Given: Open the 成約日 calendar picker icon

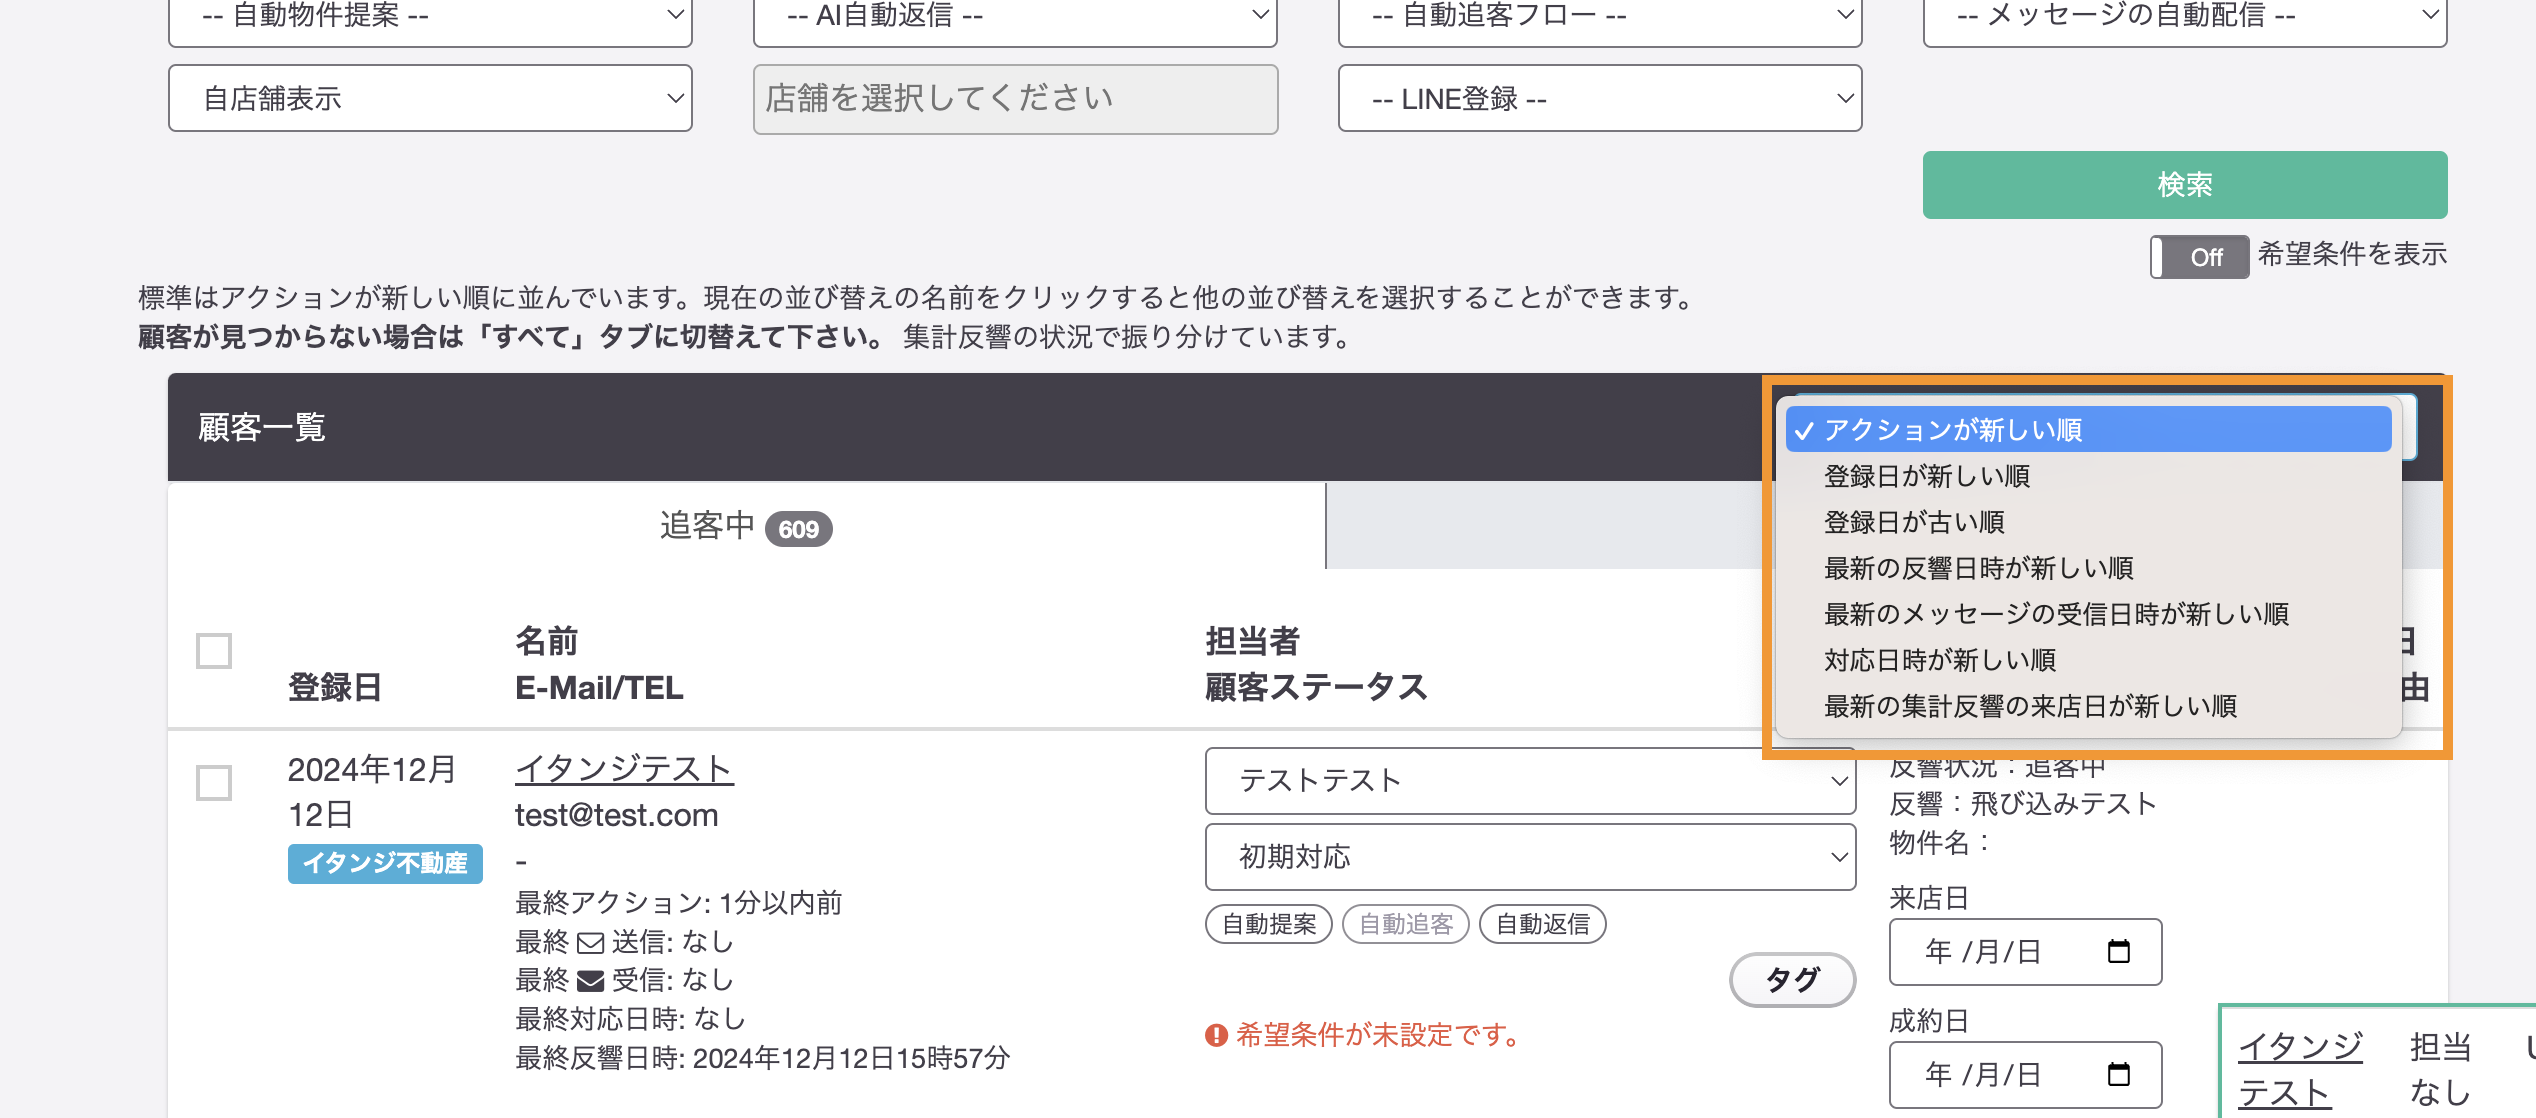Looking at the screenshot, I should pos(2118,1074).
